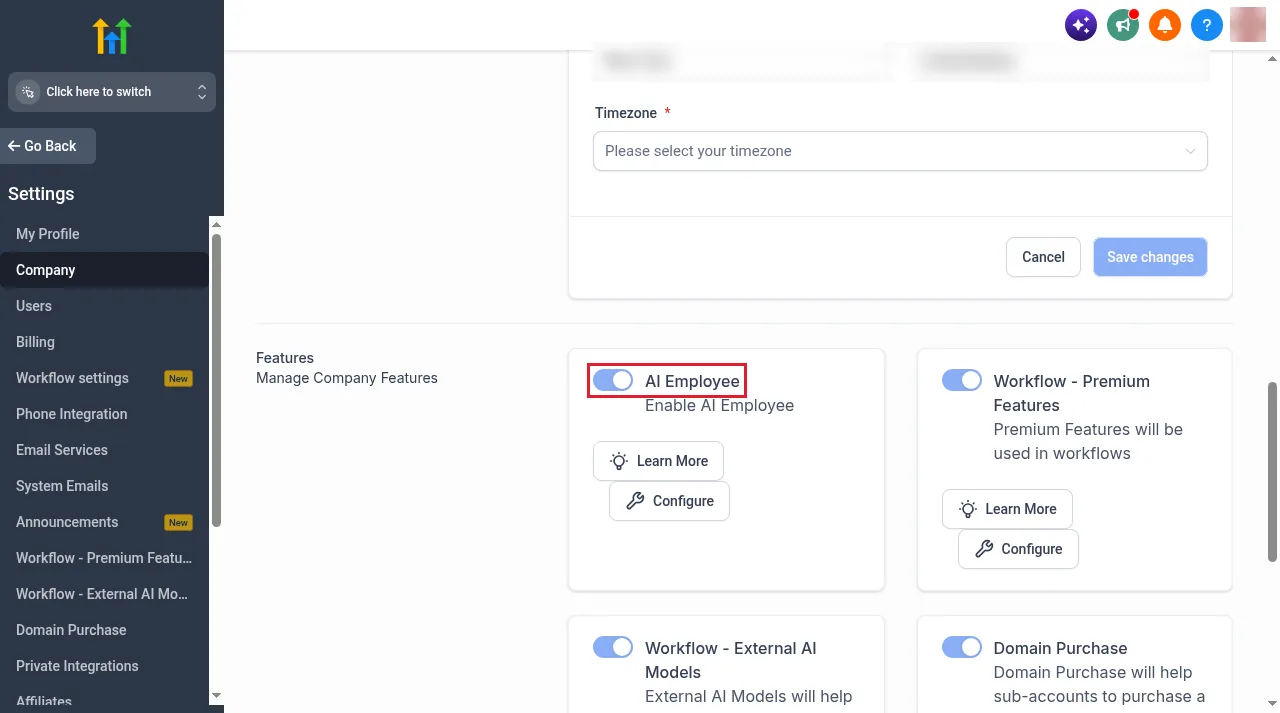This screenshot has width=1280, height=713.
Task: Click the main page vertical scrollbar
Action: coord(1272,471)
